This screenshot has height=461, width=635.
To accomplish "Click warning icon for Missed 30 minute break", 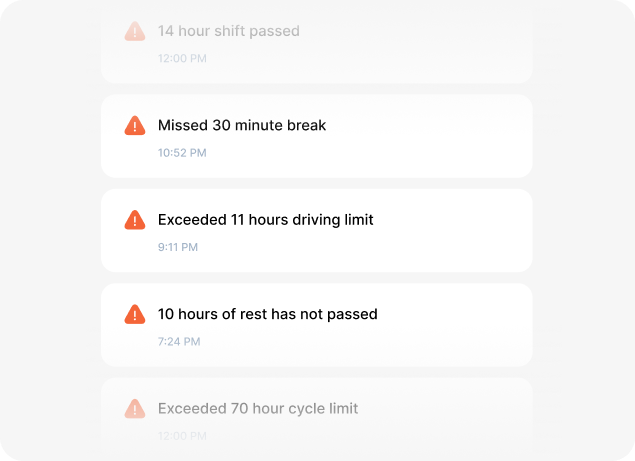I will [x=134, y=126].
